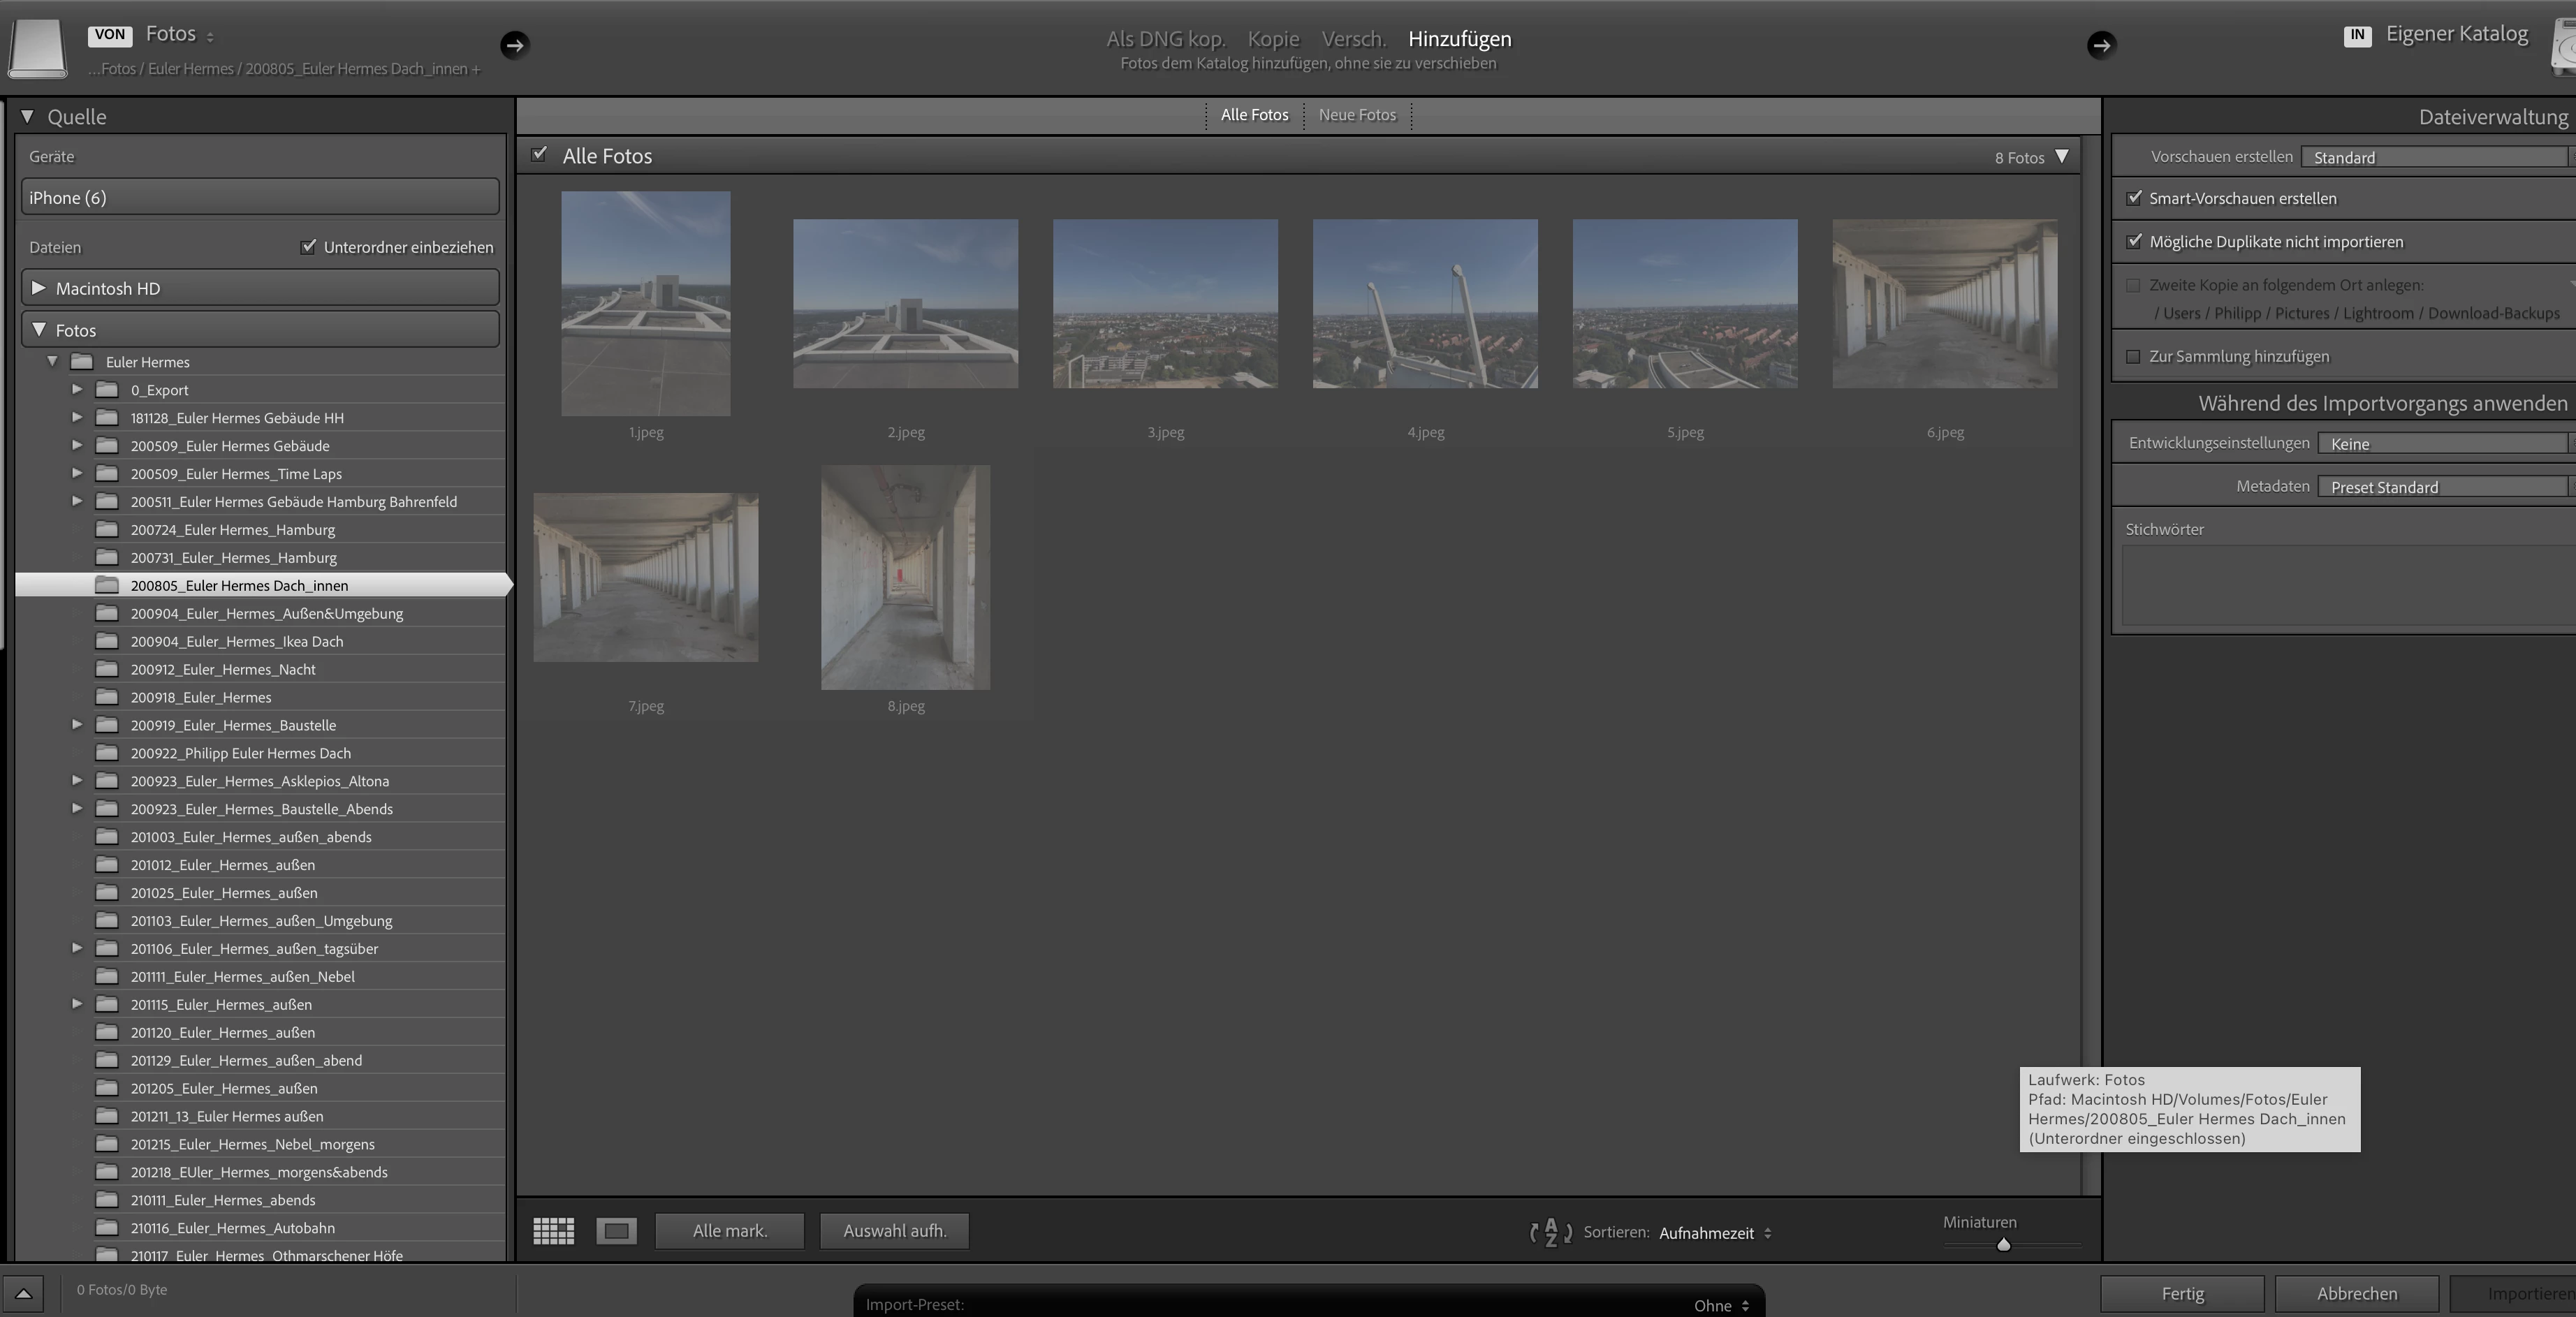
Task: Switch to grid view icon
Action: 553,1231
